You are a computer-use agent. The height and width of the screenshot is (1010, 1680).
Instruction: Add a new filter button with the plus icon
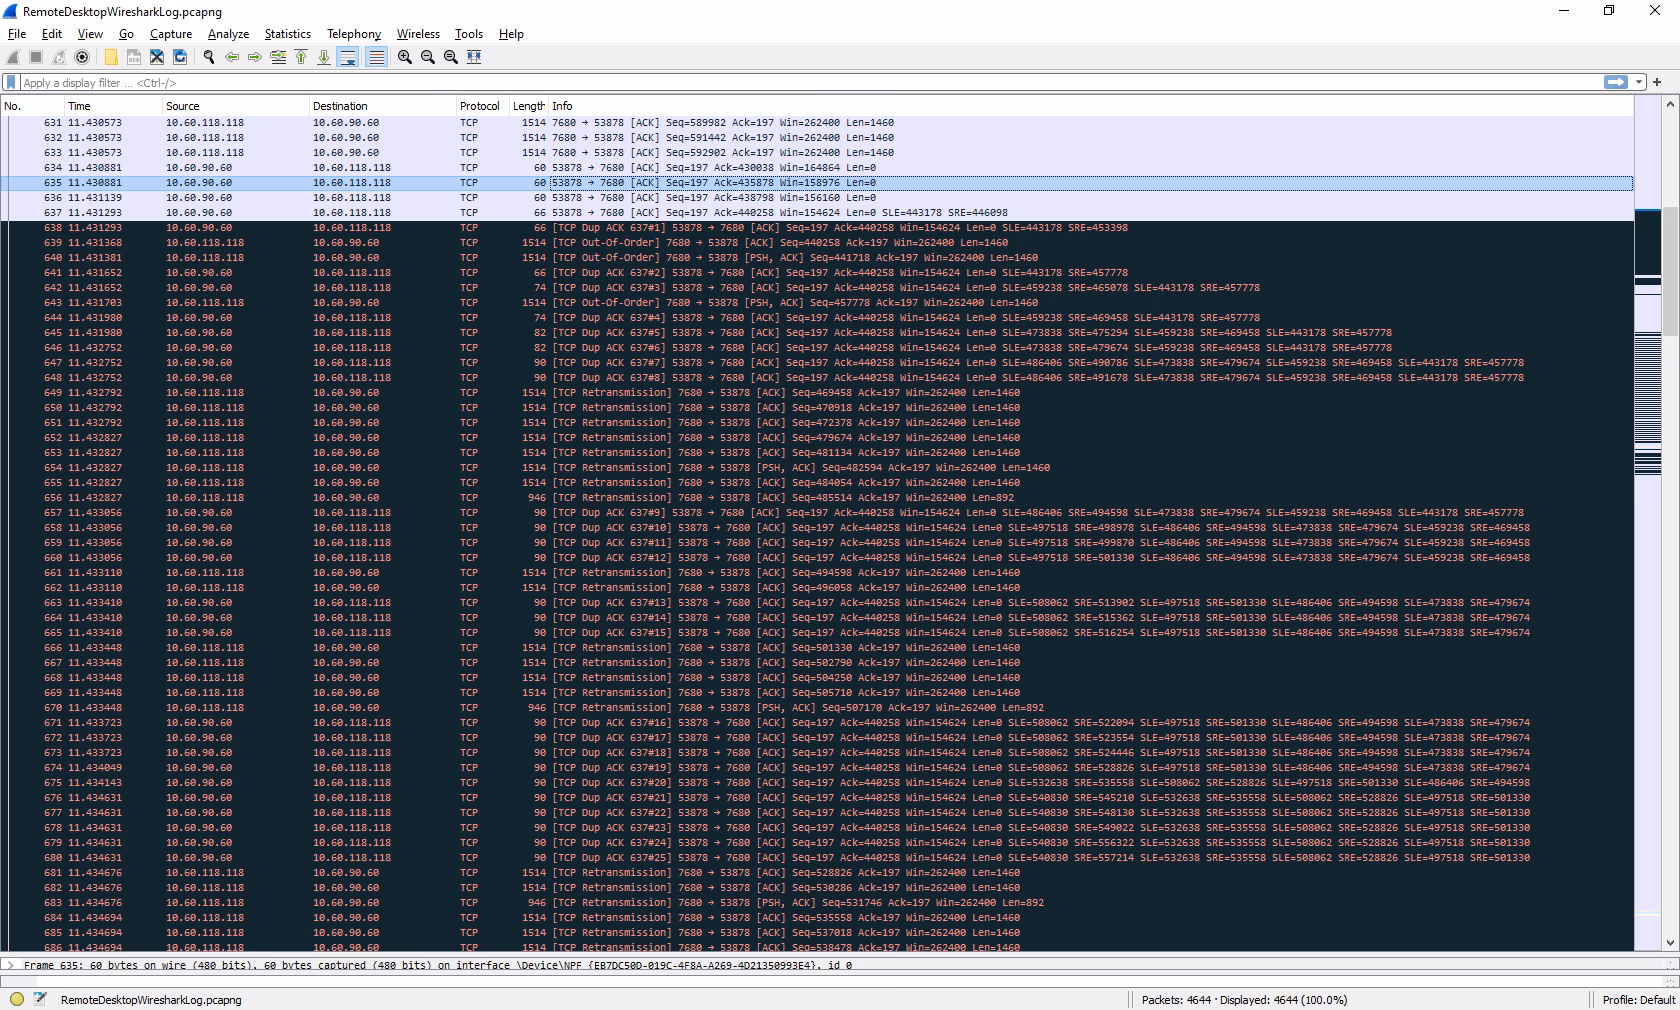[1658, 82]
